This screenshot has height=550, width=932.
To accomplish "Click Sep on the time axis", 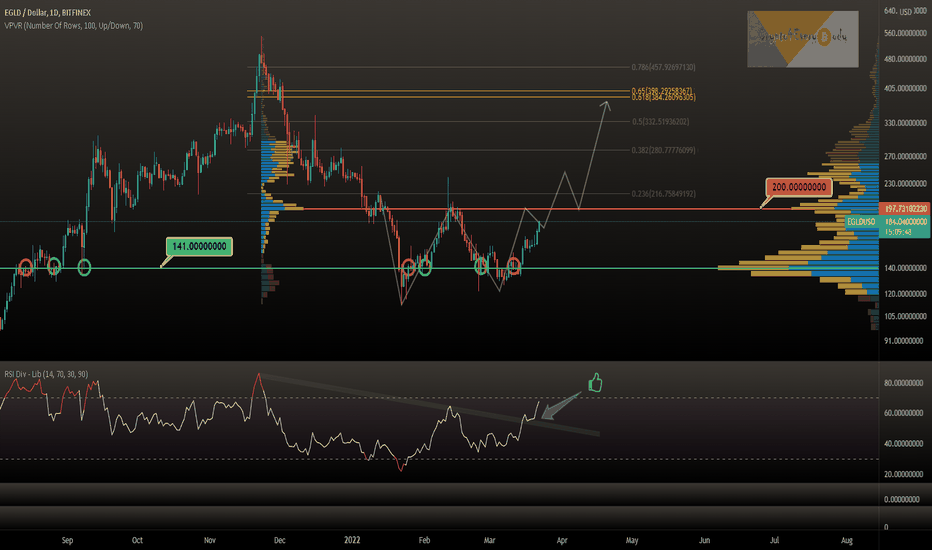I will (67, 540).
